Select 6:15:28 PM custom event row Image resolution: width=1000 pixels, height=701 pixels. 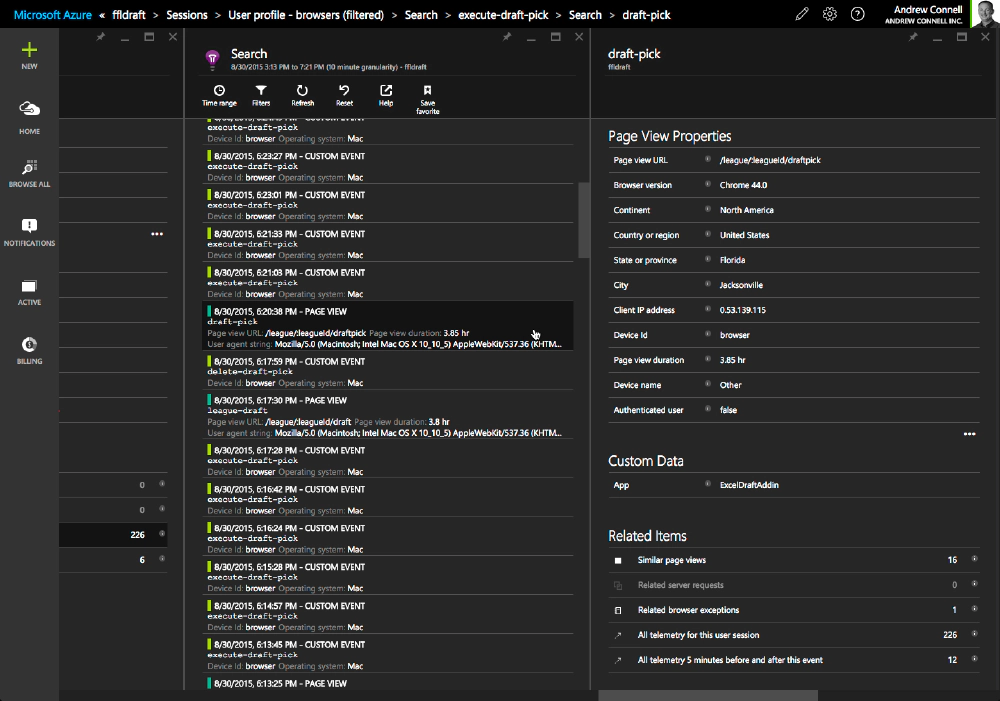[388, 577]
